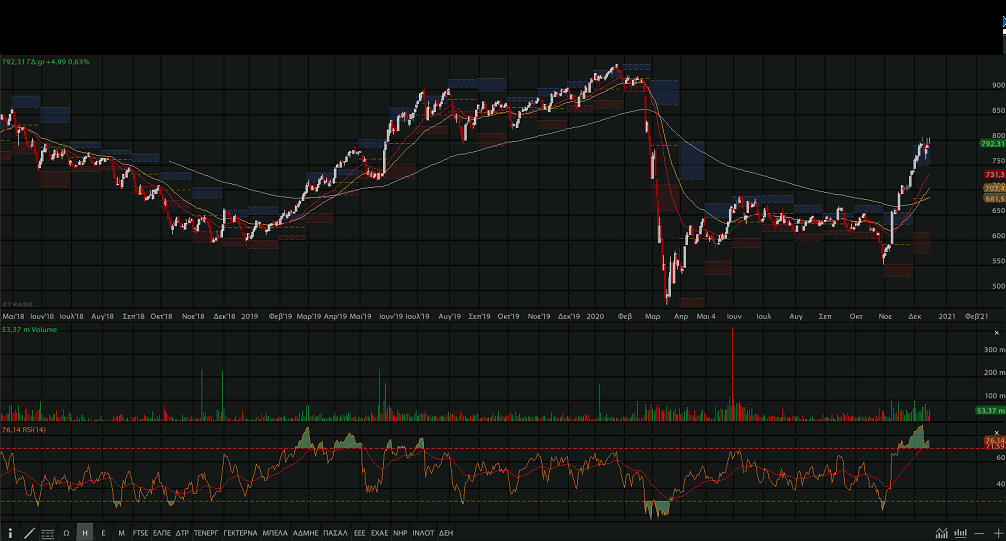Image resolution: width=1006 pixels, height=541 pixels.
Task: Switch to the Ε (weekly) timeframe
Action: coord(103,533)
